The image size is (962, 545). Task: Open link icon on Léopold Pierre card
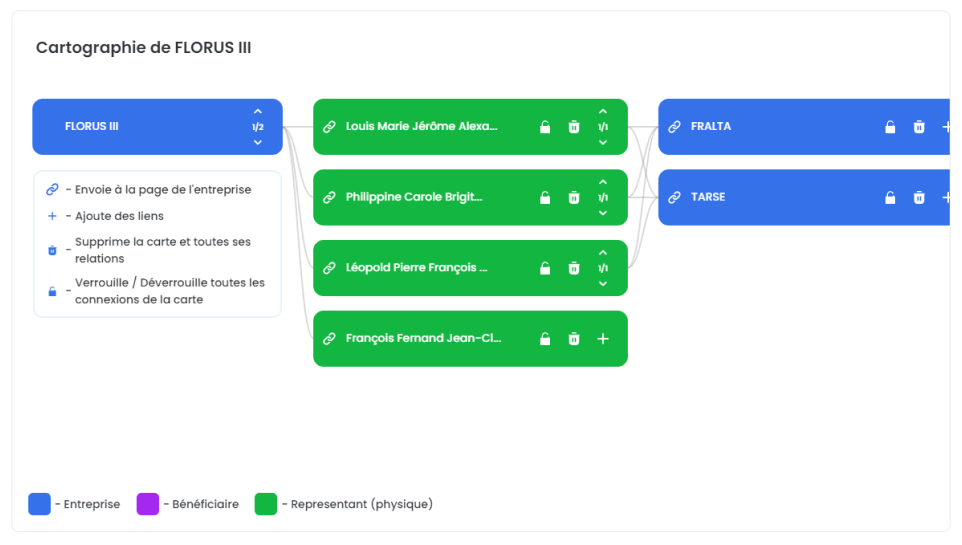329,268
